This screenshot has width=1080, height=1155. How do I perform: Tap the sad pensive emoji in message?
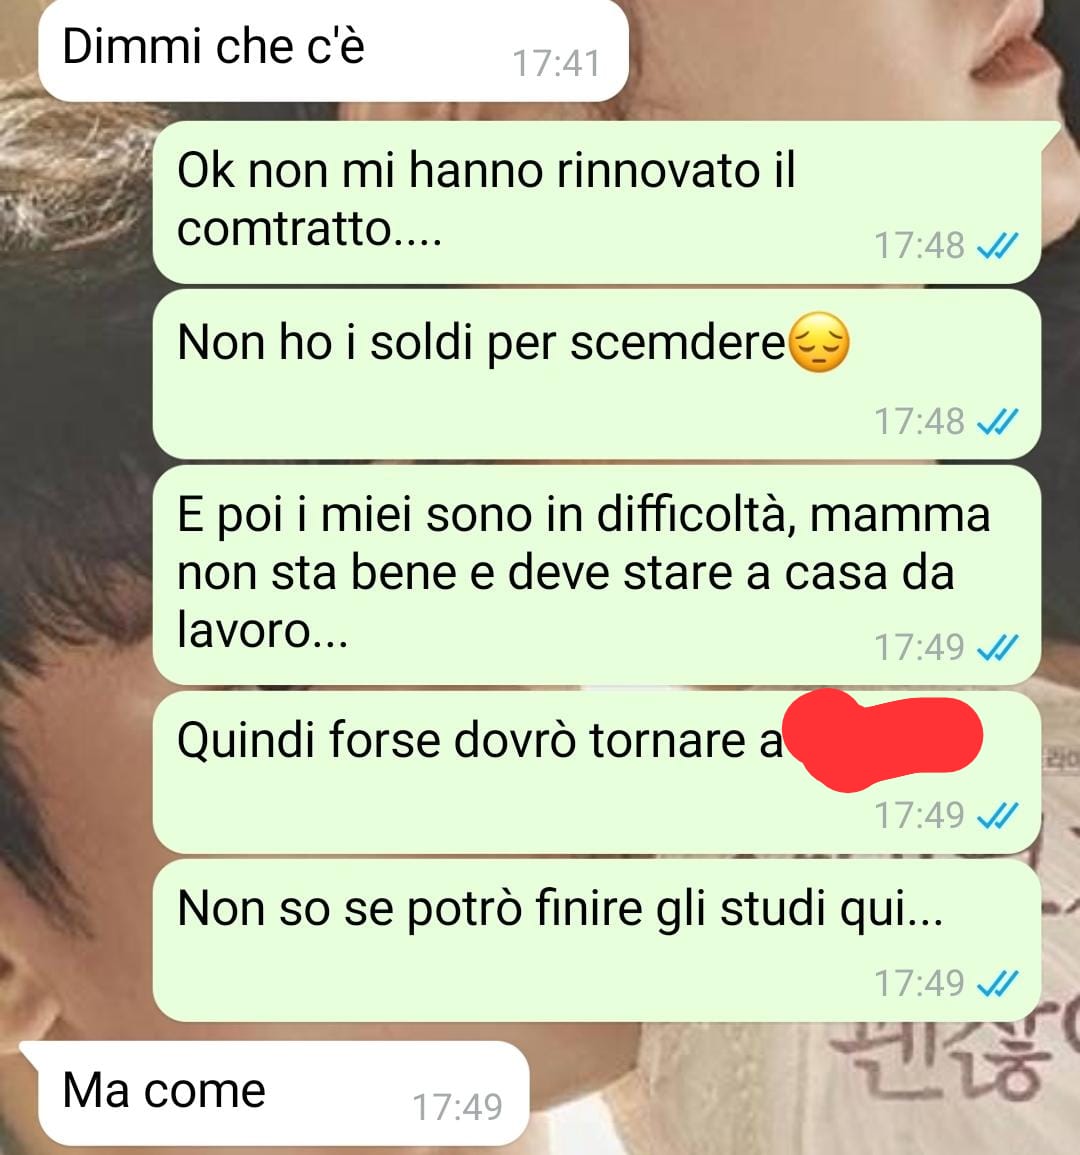[818, 343]
